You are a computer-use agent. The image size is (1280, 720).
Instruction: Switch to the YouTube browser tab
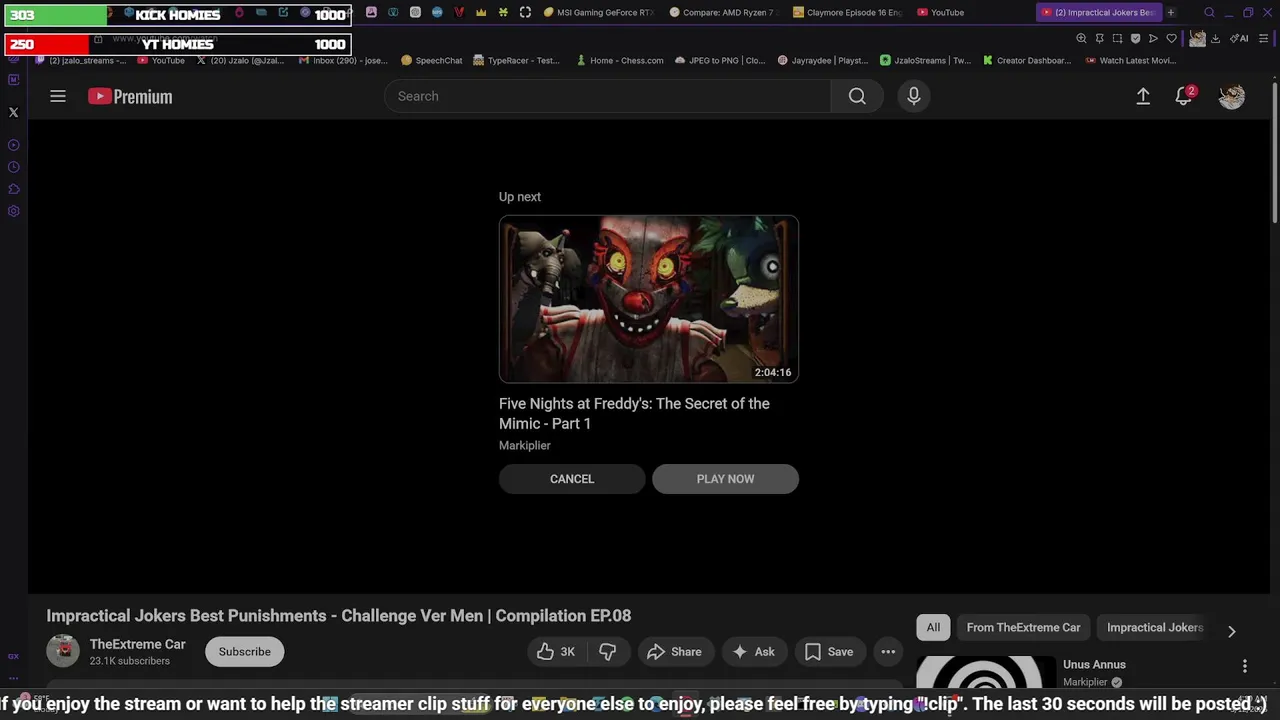(x=970, y=12)
